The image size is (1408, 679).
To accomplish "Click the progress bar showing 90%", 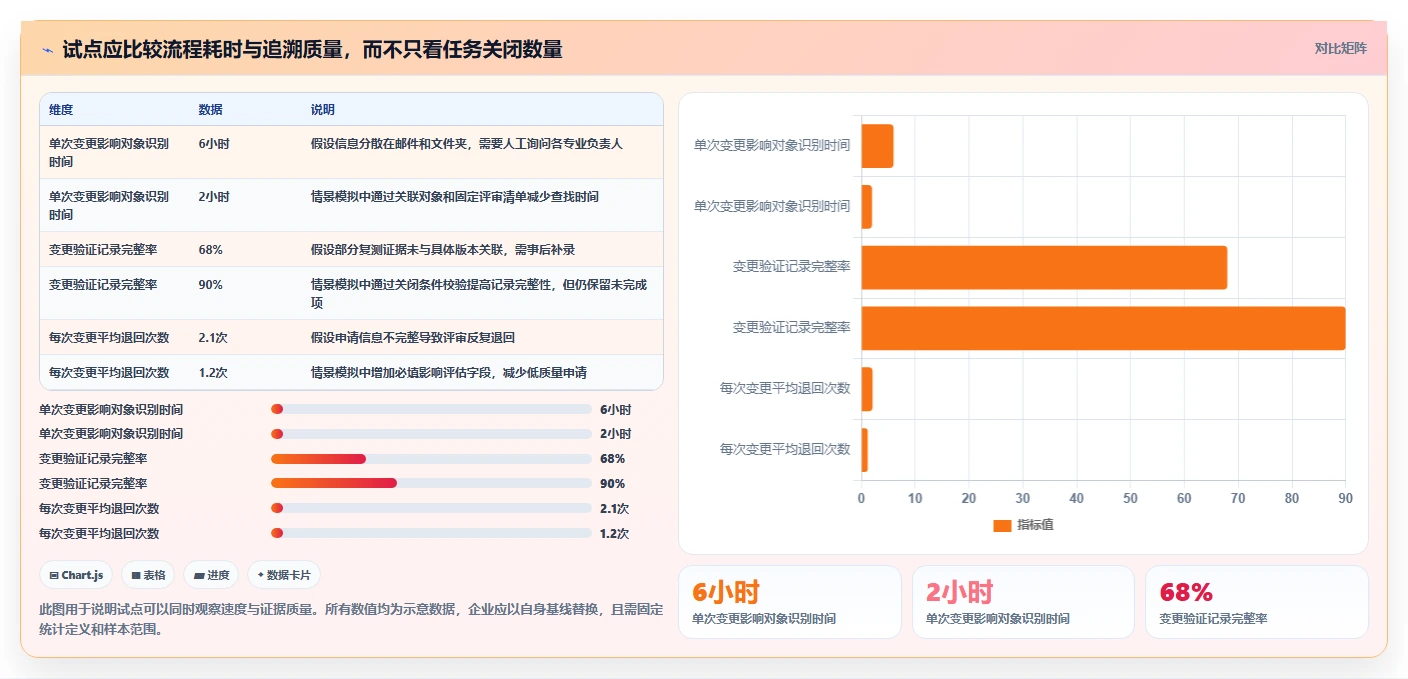I will point(431,484).
